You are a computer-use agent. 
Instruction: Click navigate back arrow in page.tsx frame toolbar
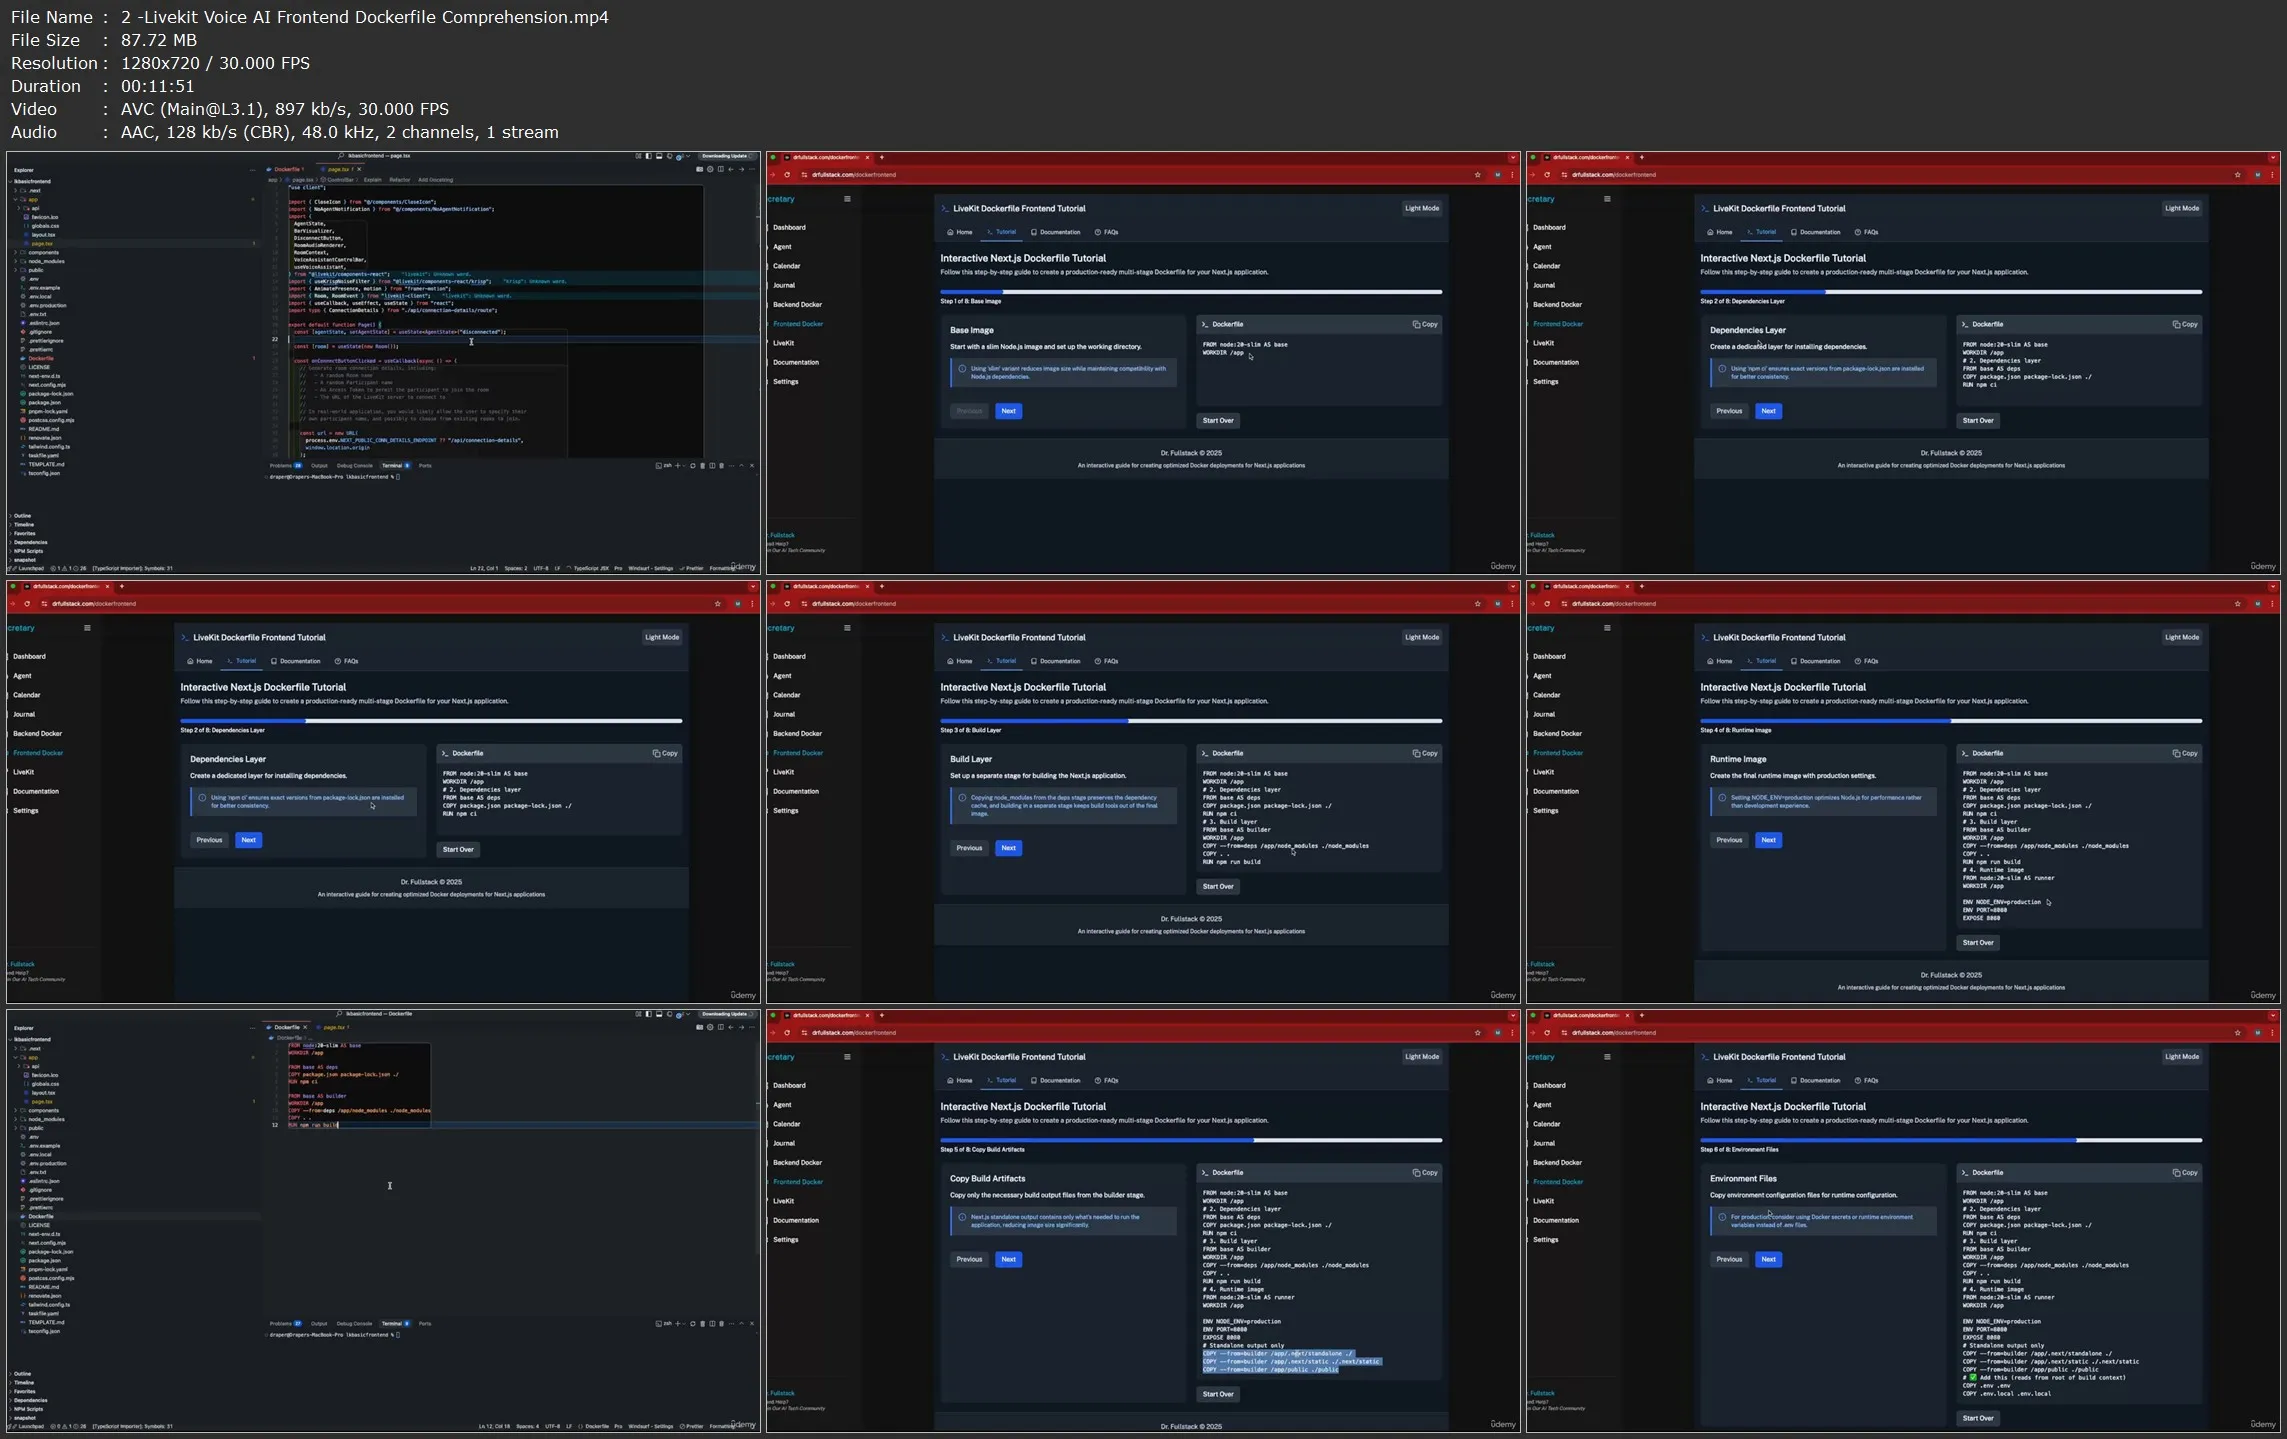731,169
